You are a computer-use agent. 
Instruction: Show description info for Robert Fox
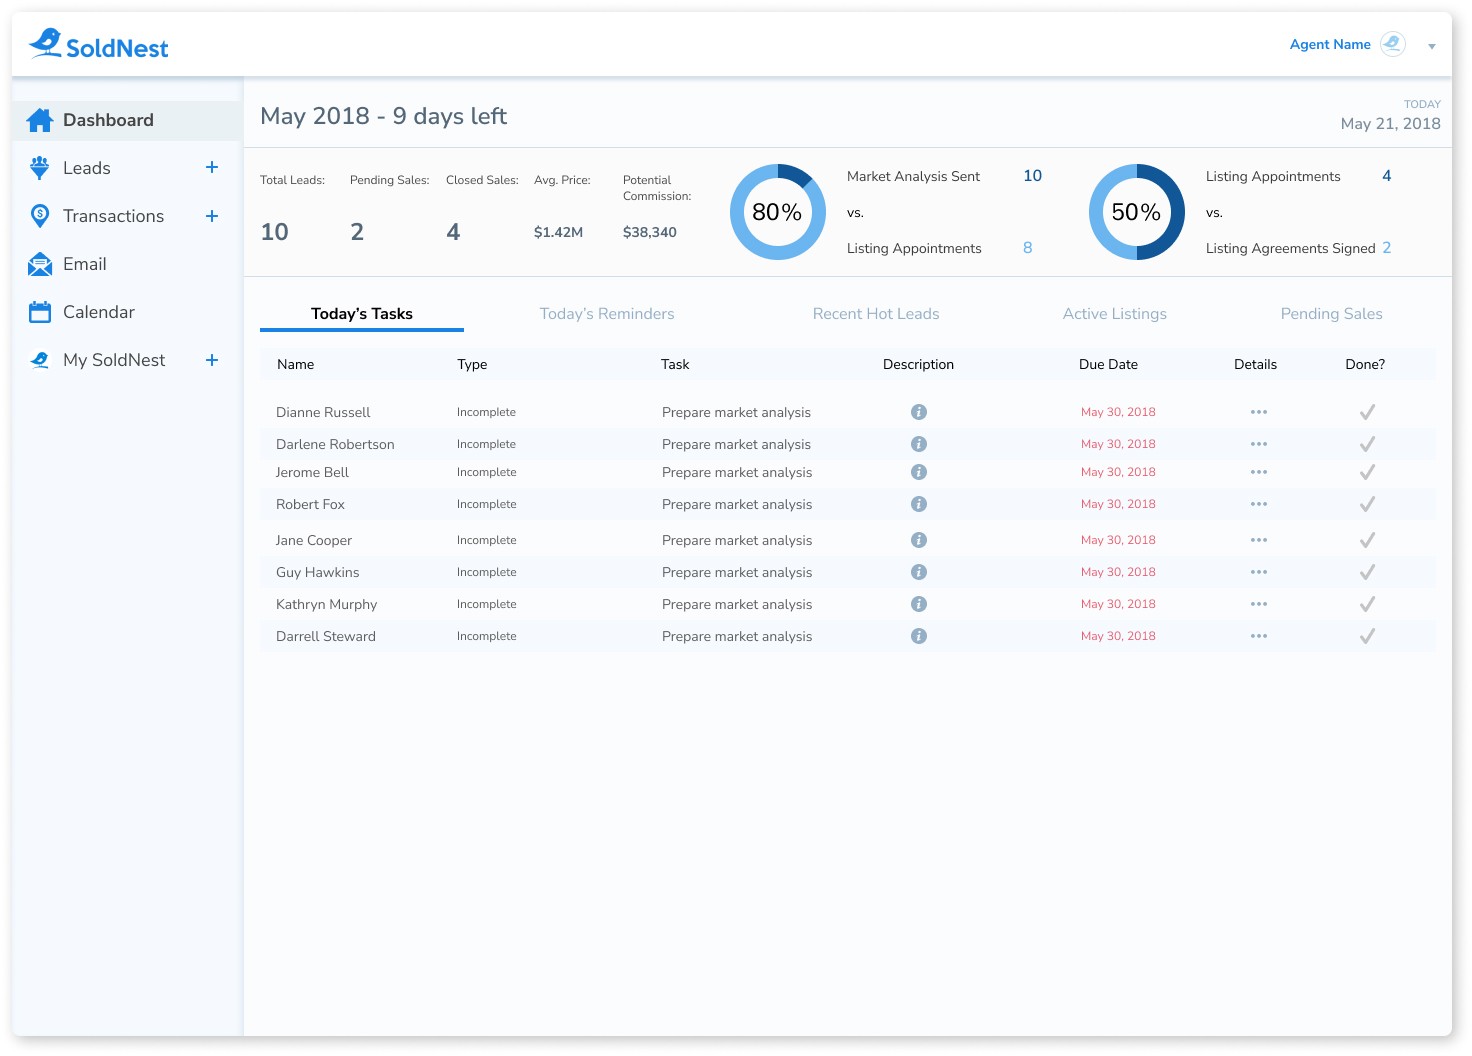919,504
